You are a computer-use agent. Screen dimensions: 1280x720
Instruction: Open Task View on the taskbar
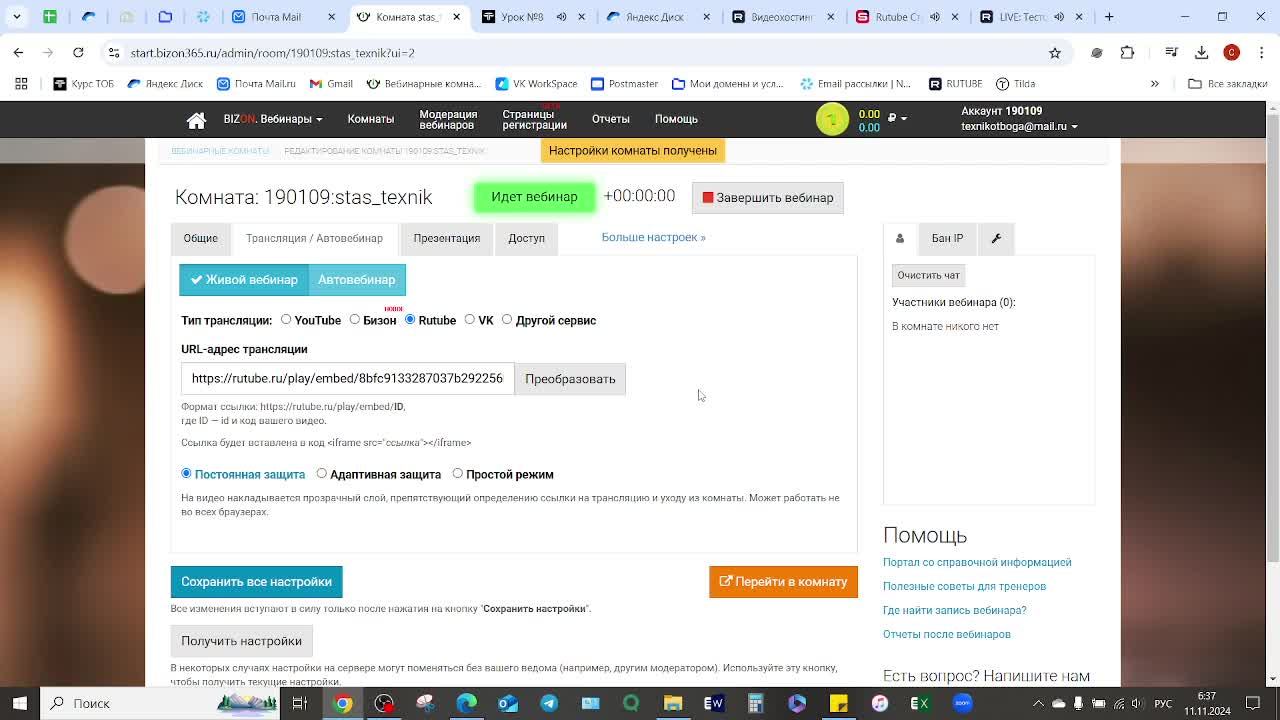coord(299,703)
